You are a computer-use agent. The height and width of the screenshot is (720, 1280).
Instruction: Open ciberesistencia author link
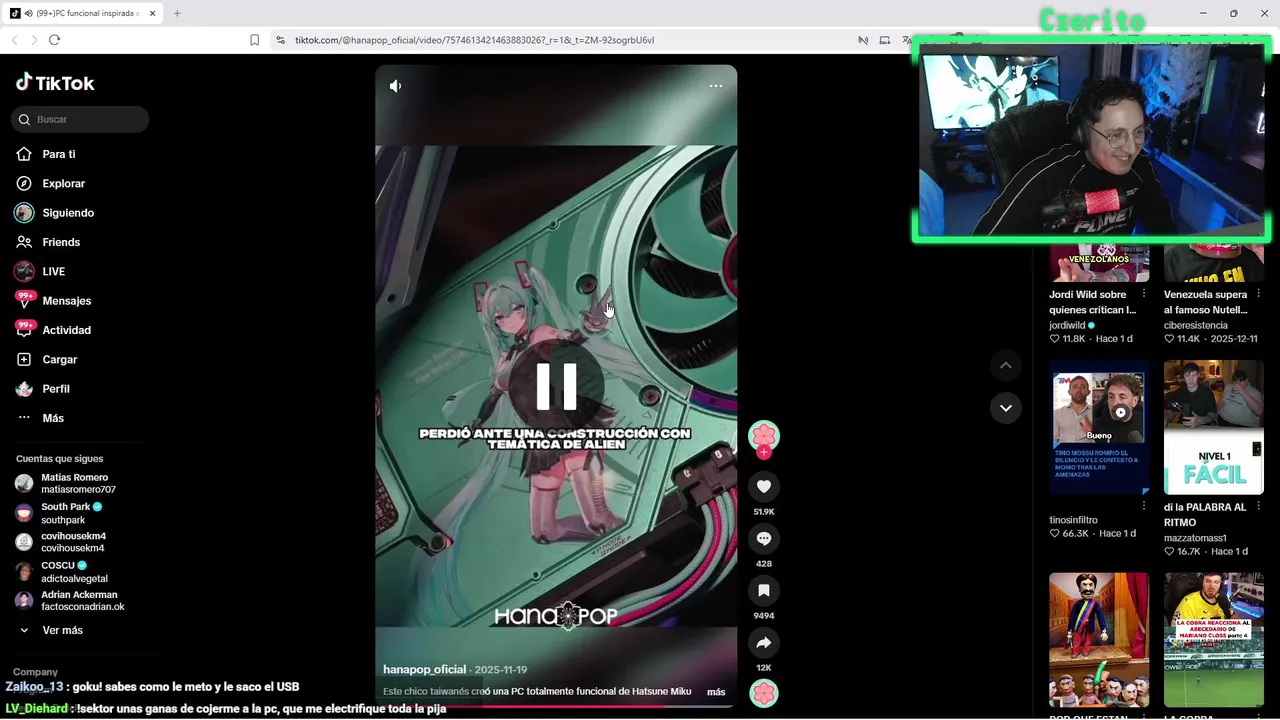pos(1196,325)
